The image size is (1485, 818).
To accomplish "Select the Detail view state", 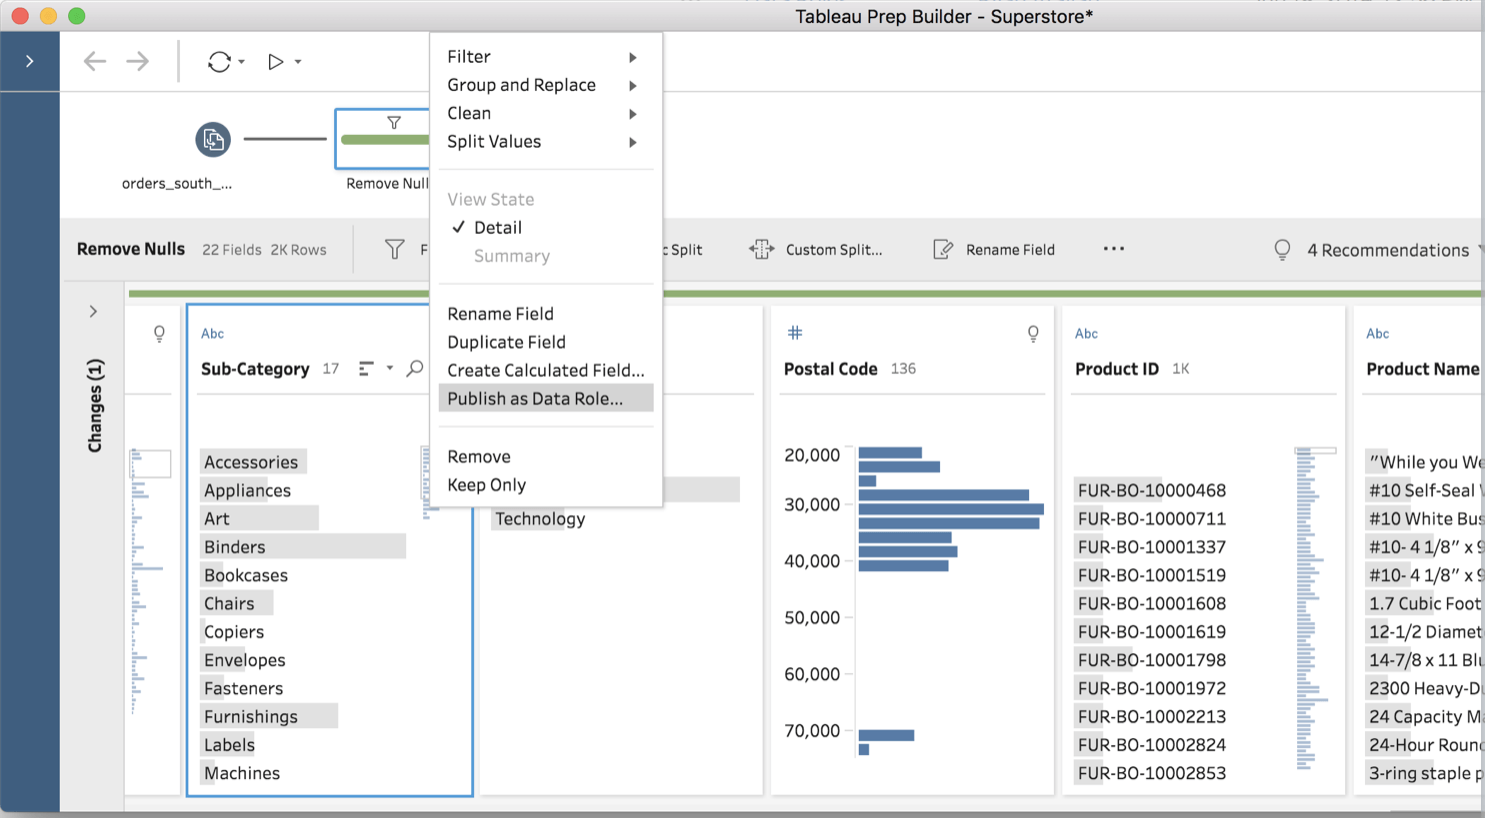I will click(498, 228).
